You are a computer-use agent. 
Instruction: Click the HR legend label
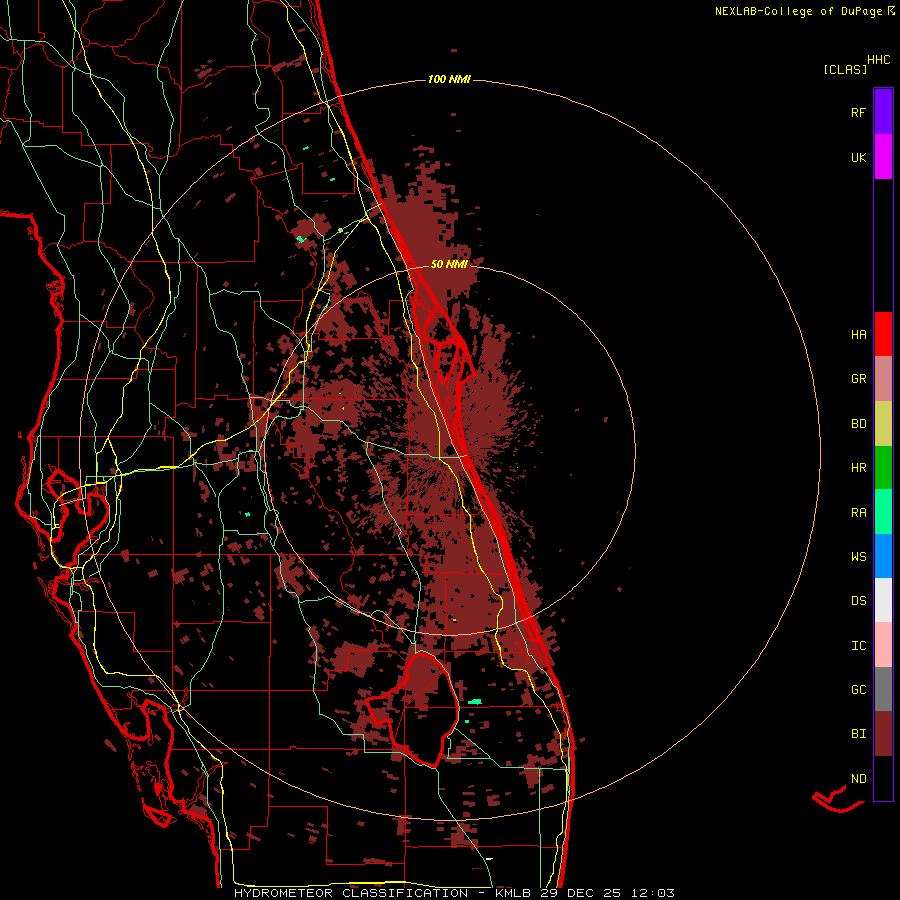858,468
